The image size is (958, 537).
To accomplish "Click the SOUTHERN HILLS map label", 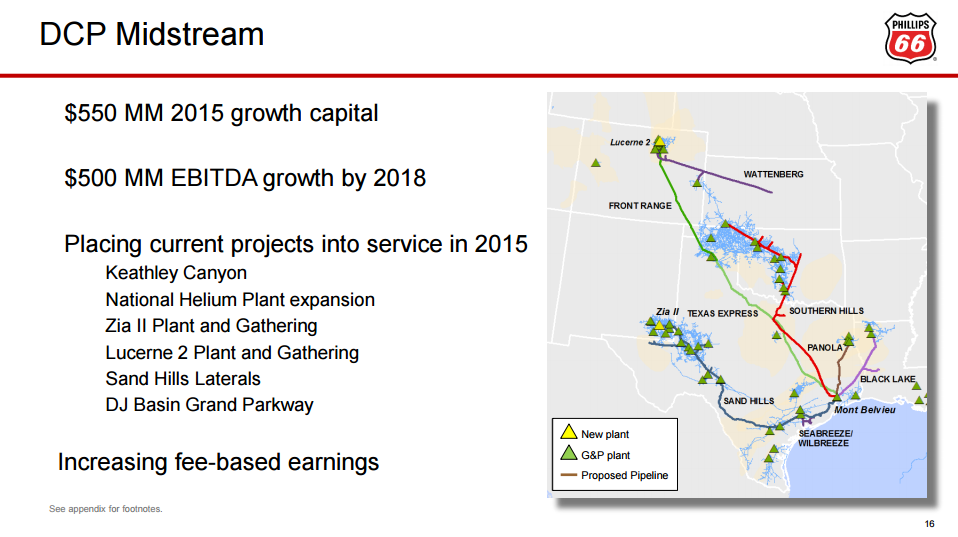I will pos(827,311).
